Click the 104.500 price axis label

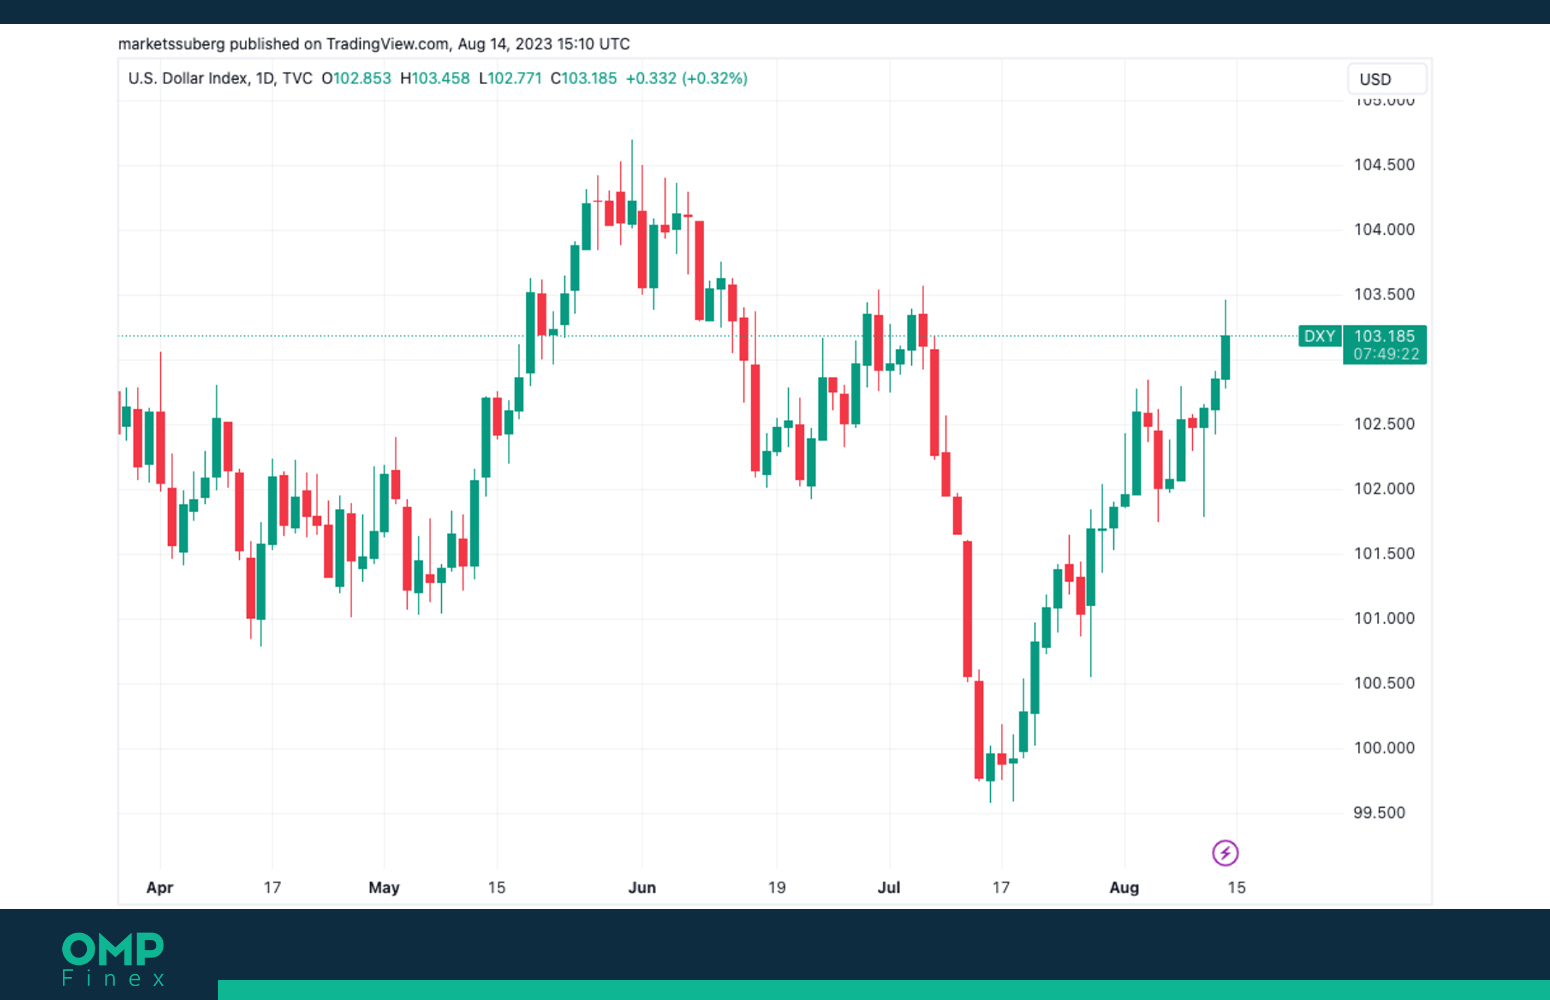1384,165
